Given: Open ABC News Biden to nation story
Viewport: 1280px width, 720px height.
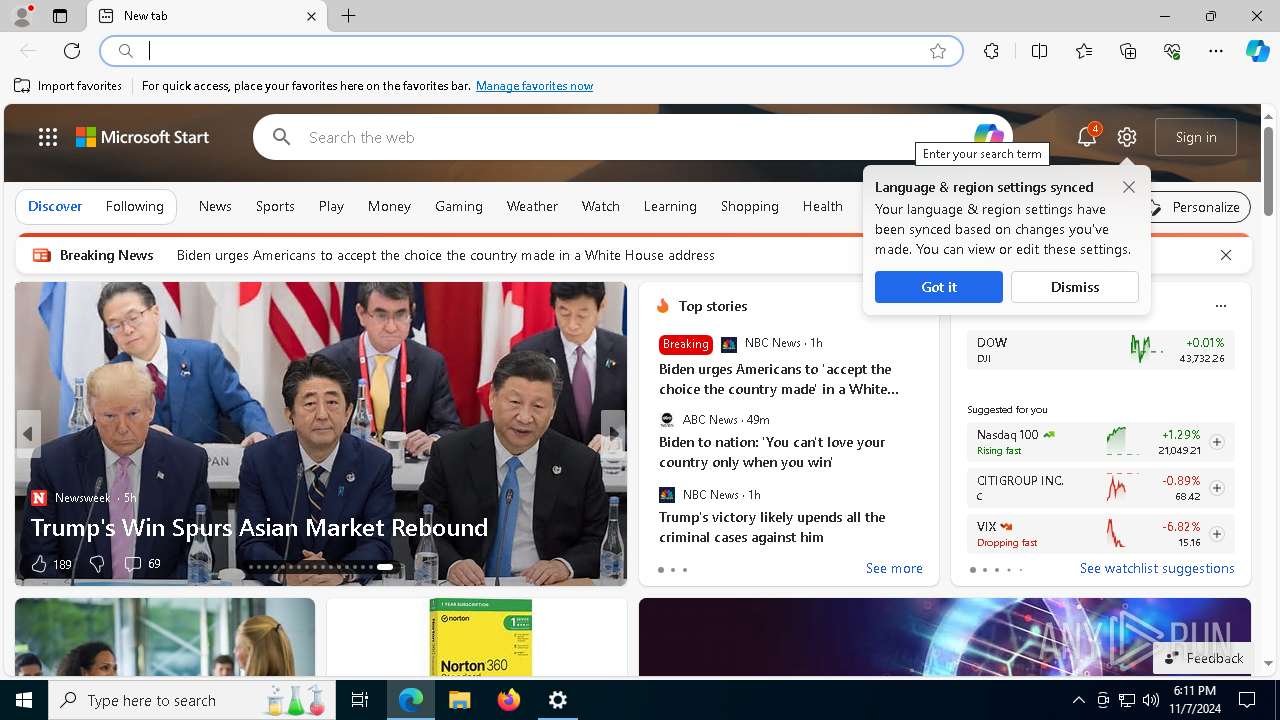Looking at the screenshot, I should [x=772, y=452].
